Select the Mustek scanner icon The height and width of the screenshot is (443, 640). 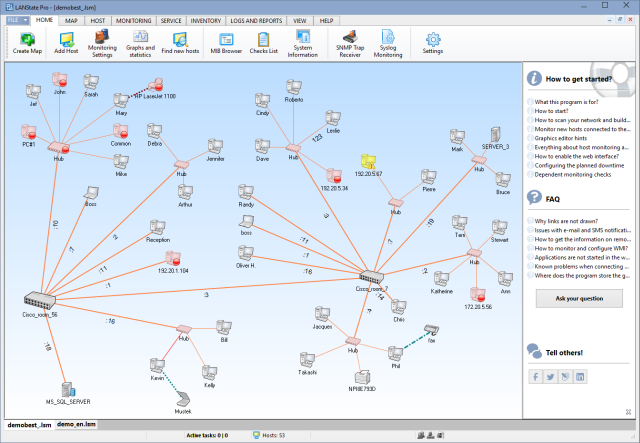[x=183, y=399]
